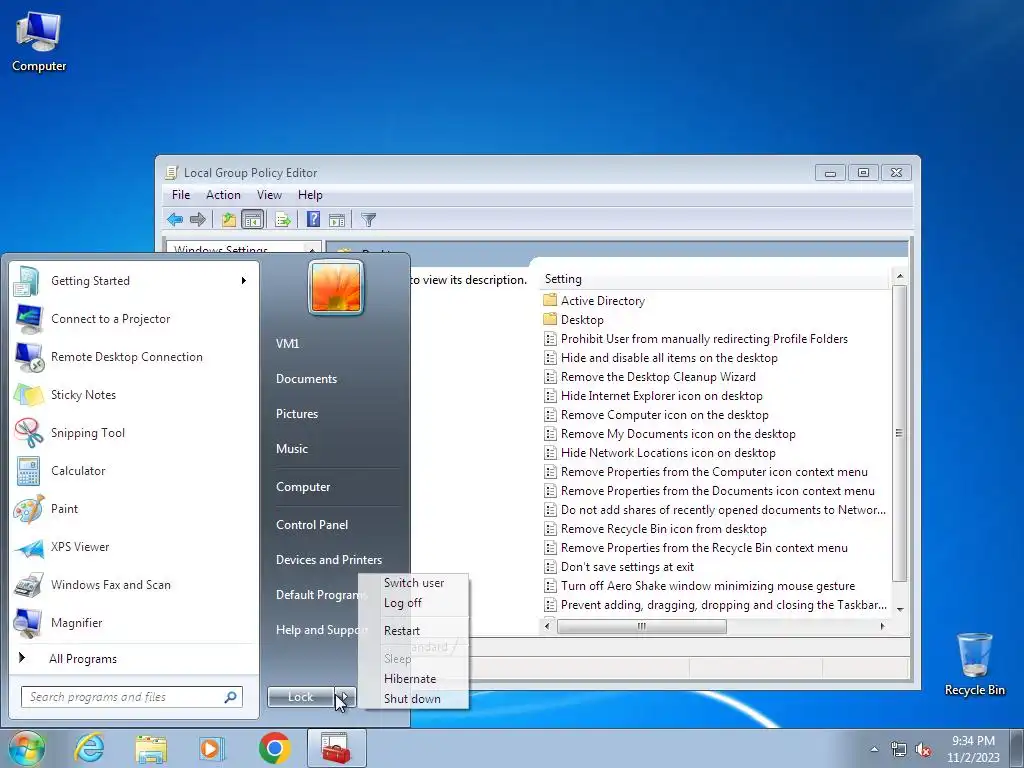
Task: Open VM1 user folder link
Action: 287,344
